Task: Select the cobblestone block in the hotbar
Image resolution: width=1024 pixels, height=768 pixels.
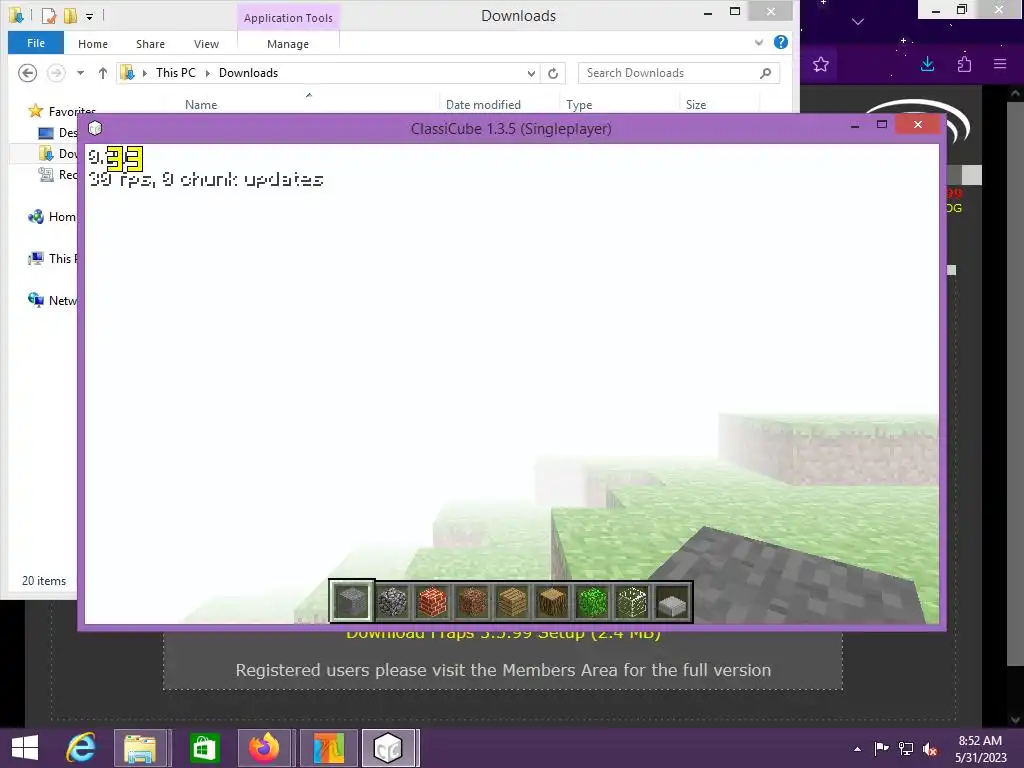Action: [x=392, y=601]
